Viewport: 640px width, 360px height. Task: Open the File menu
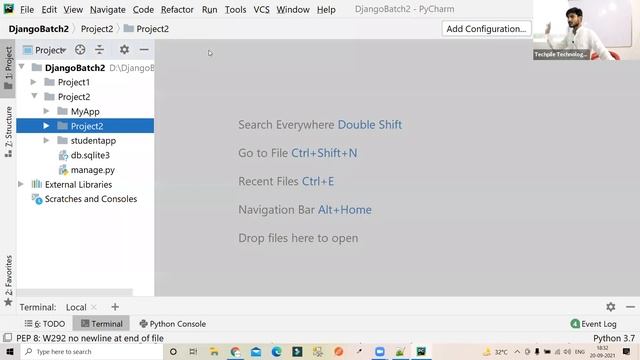[27, 9]
